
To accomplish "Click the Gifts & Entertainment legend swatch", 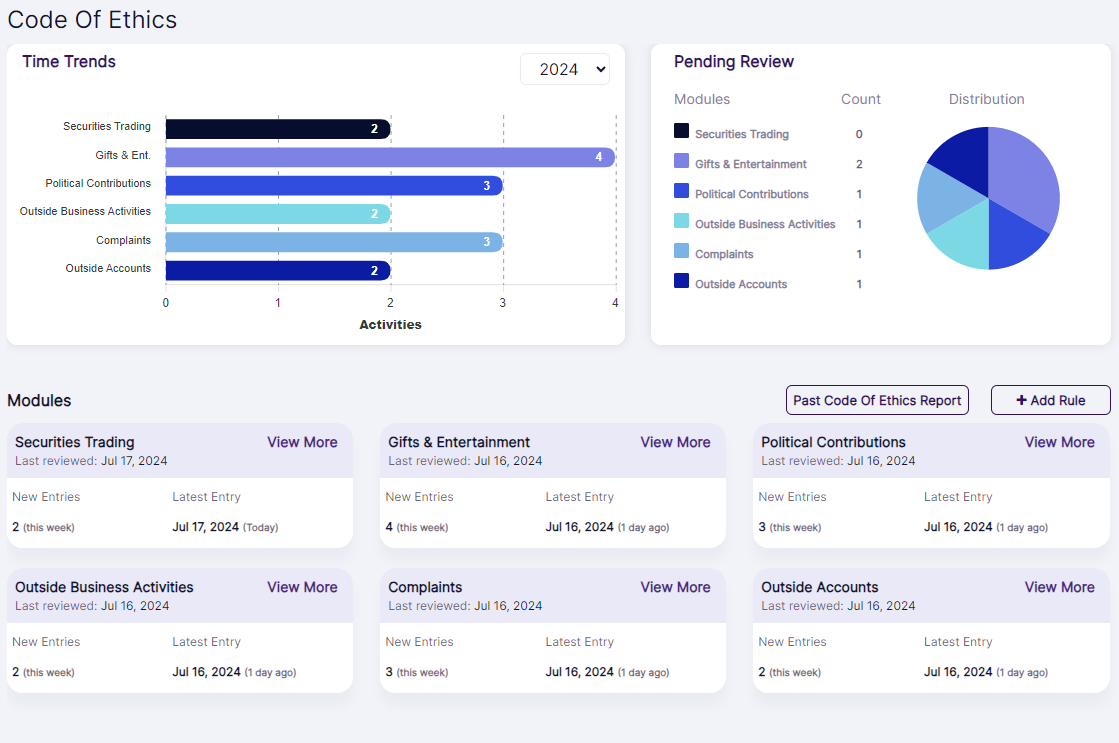I will tap(681, 161).
